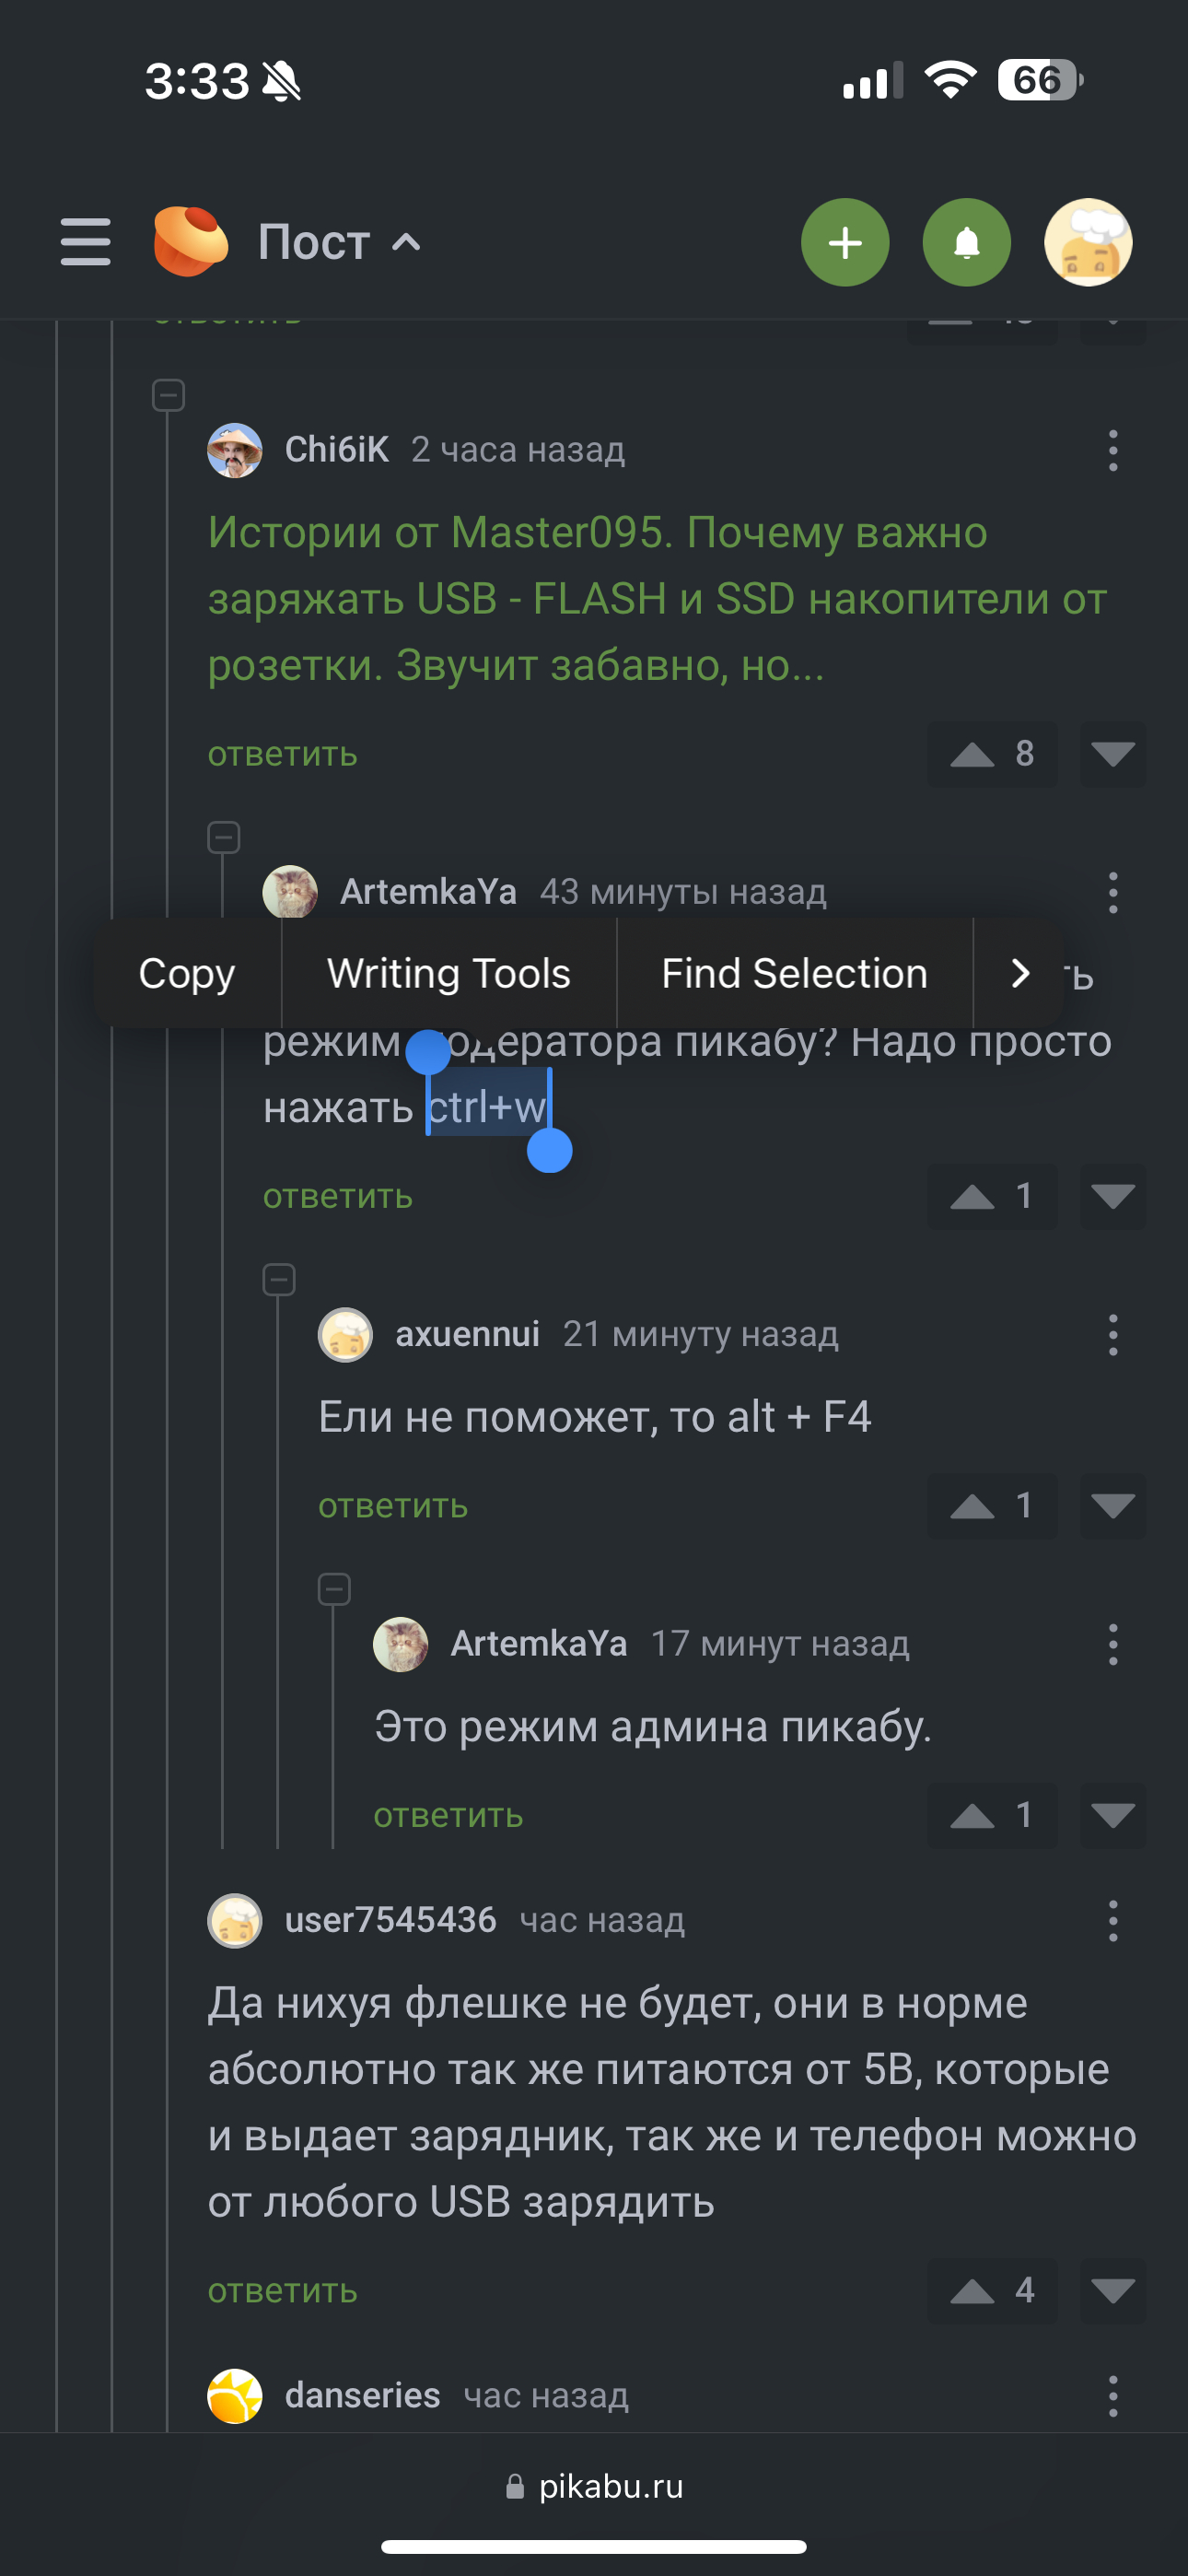
Task: Open the user profile avatar
Action: [1087, 242]
